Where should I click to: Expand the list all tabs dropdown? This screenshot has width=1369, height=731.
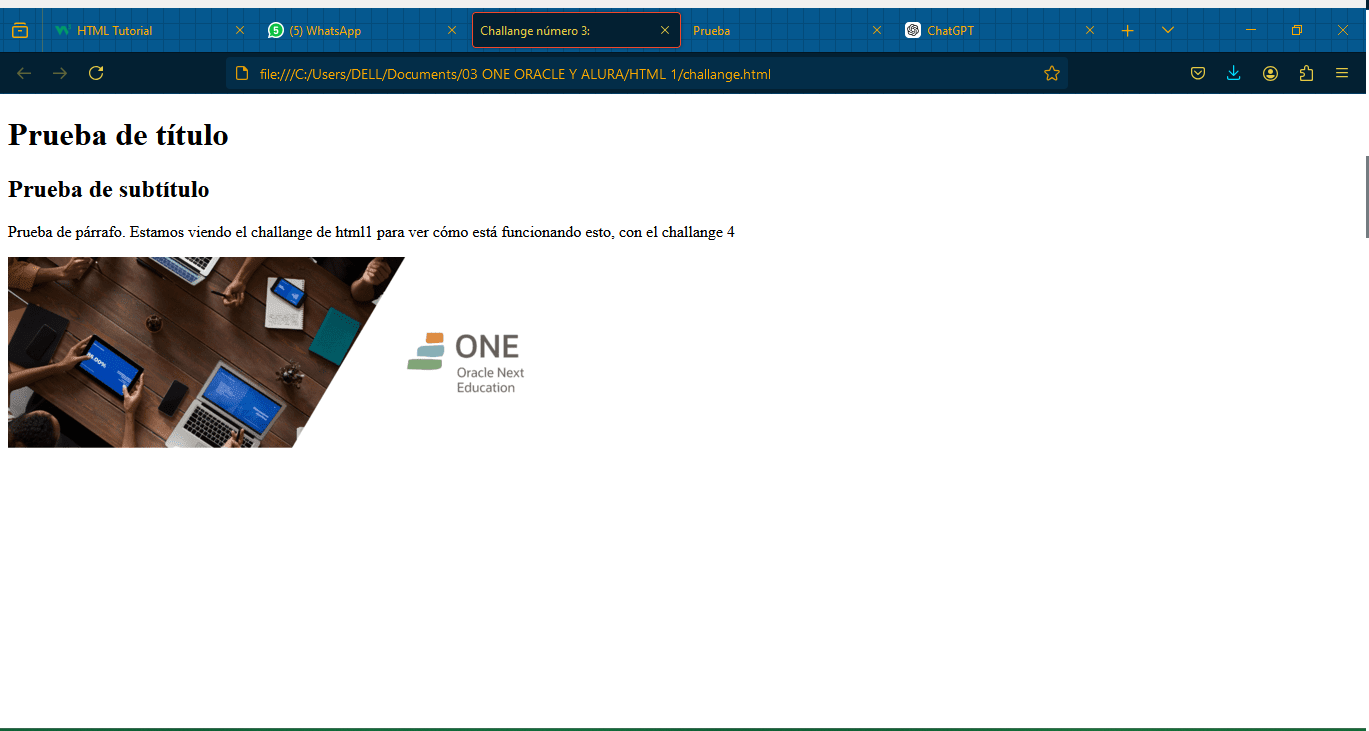pos(1168,31)
